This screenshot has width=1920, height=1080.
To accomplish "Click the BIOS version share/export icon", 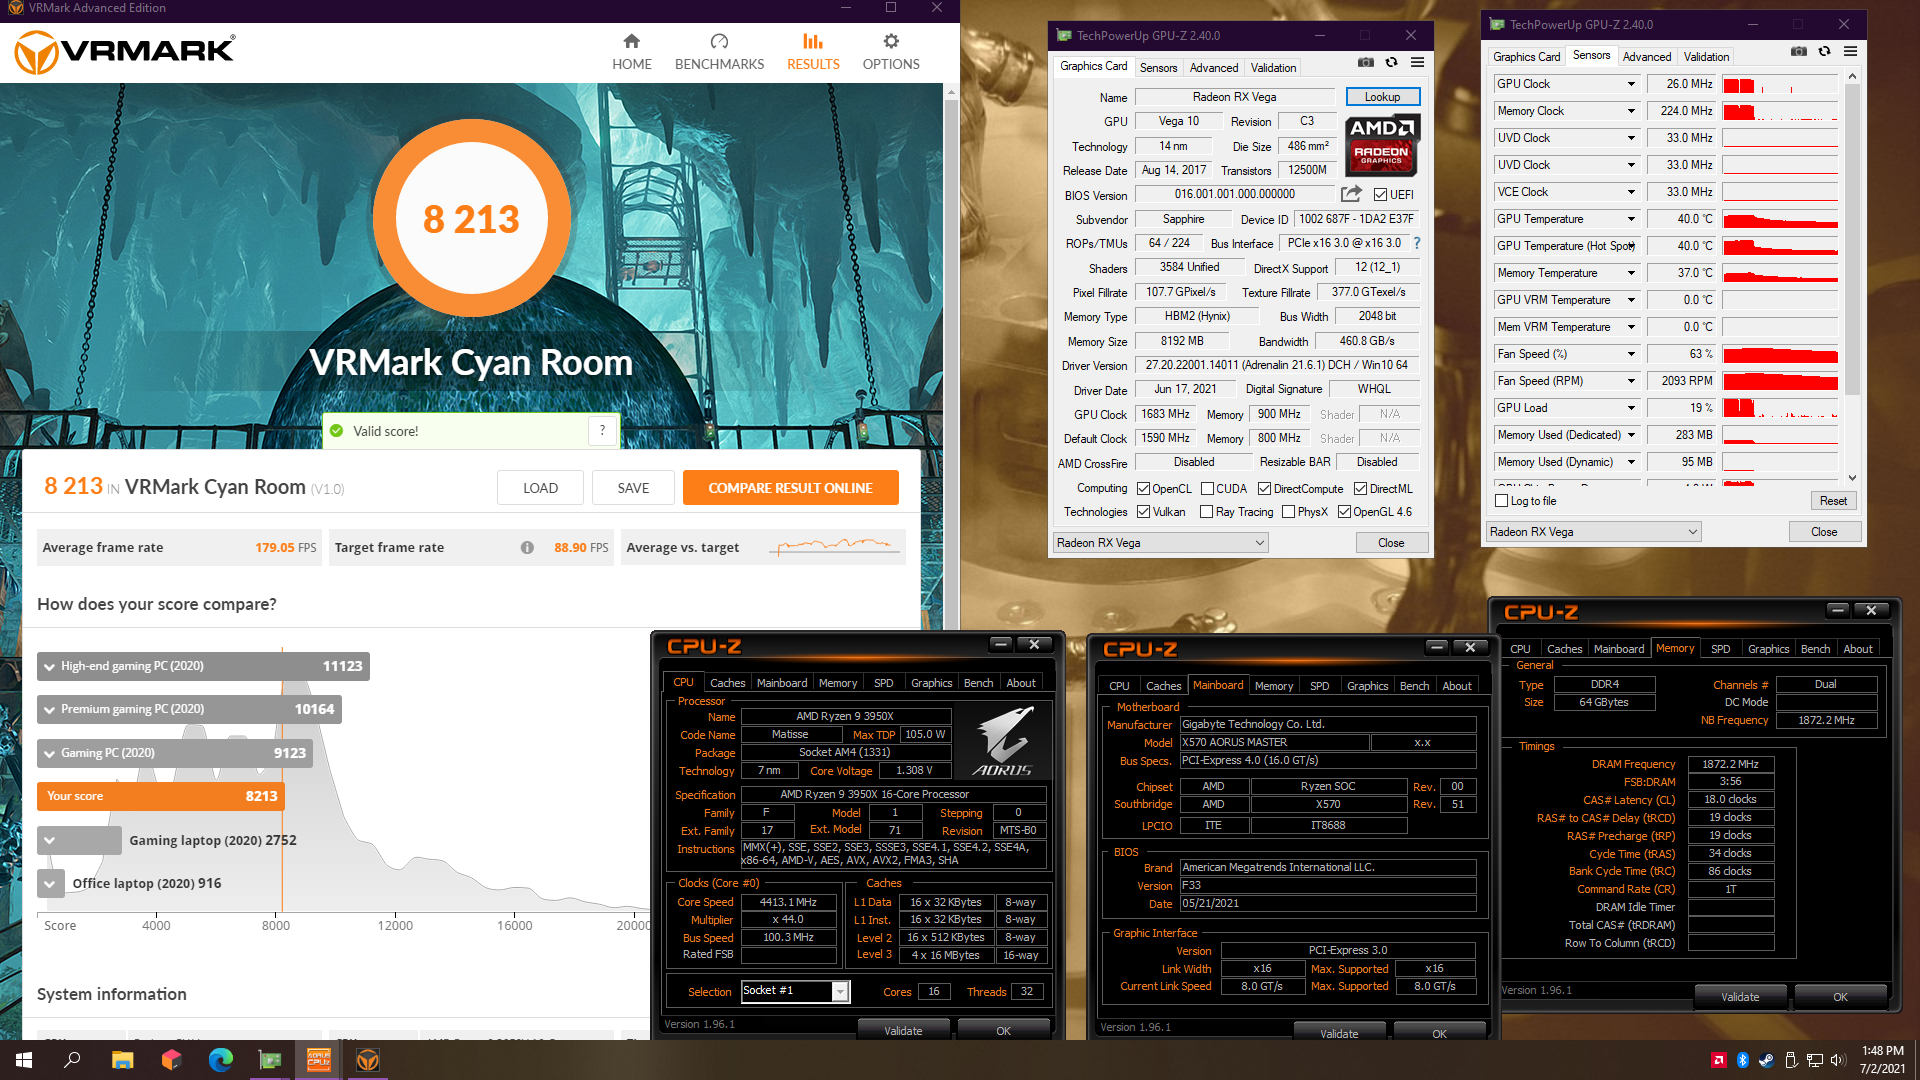I will 1351,194.
